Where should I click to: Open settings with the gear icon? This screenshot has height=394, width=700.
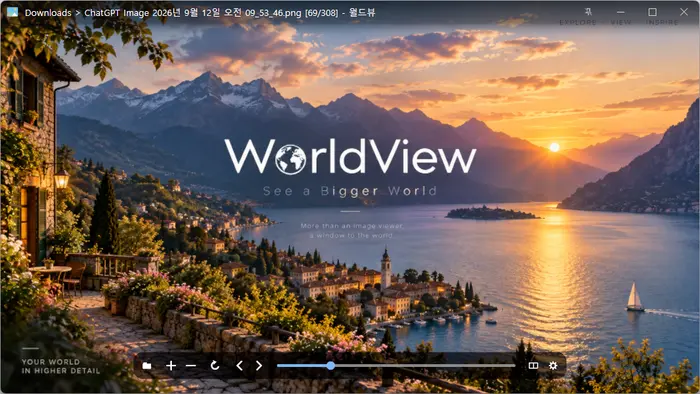[553, 365]
